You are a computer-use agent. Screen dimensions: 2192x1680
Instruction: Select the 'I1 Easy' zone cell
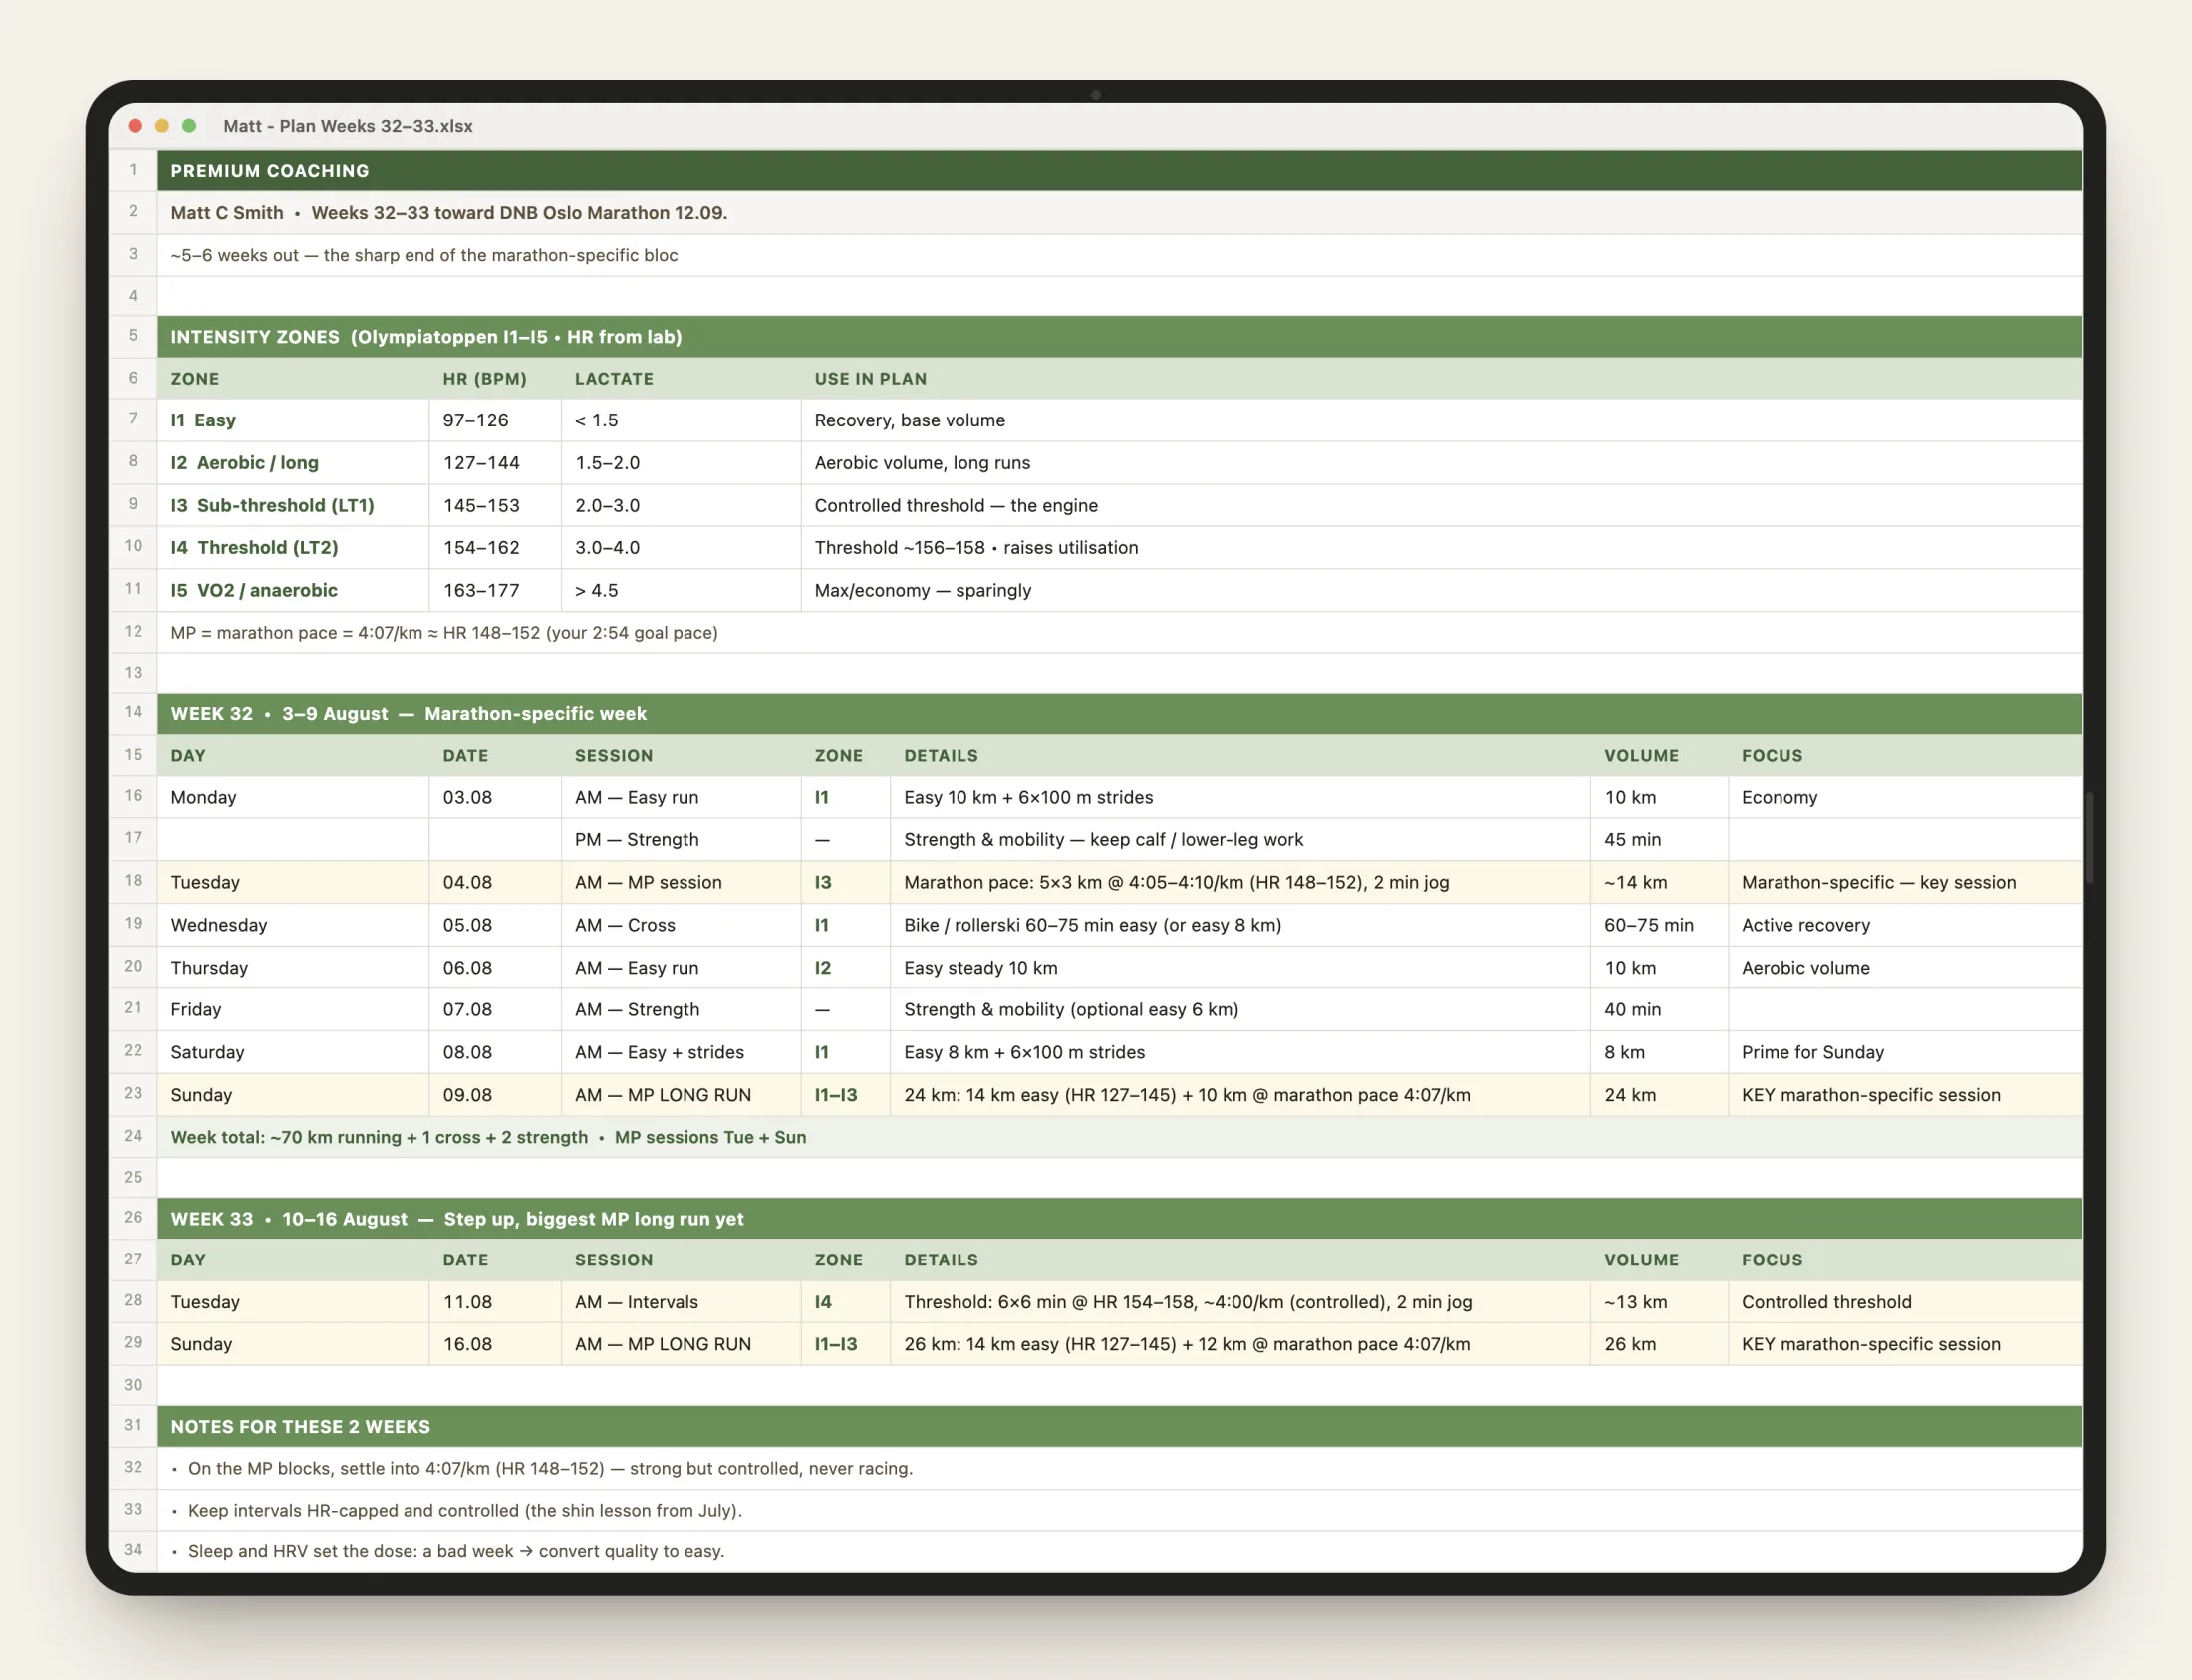click(293, 421)
